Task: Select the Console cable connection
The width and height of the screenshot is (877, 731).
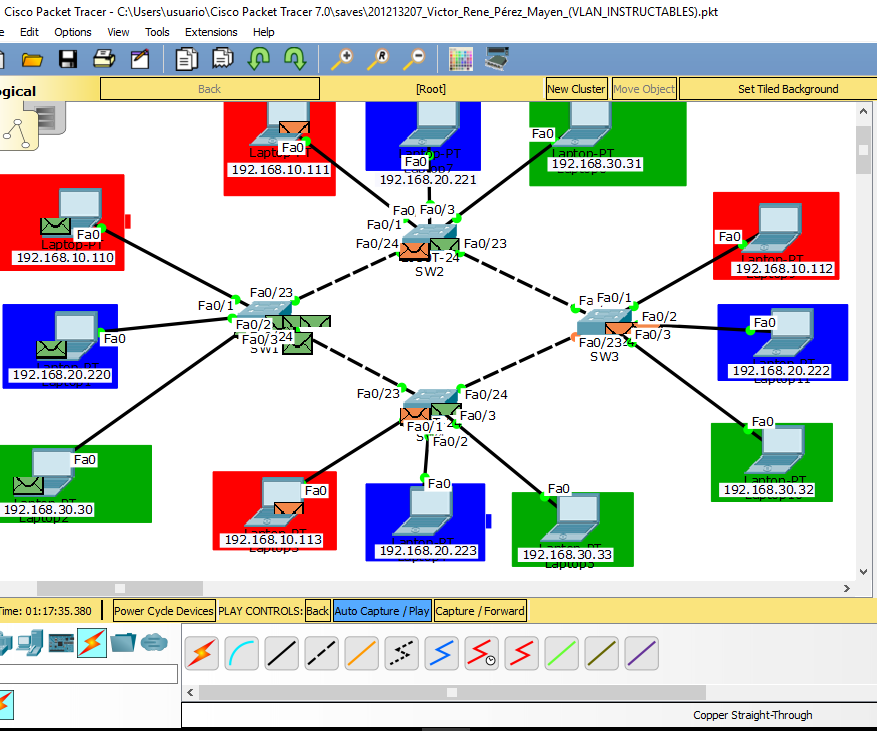Action: (x=242, y=653)
